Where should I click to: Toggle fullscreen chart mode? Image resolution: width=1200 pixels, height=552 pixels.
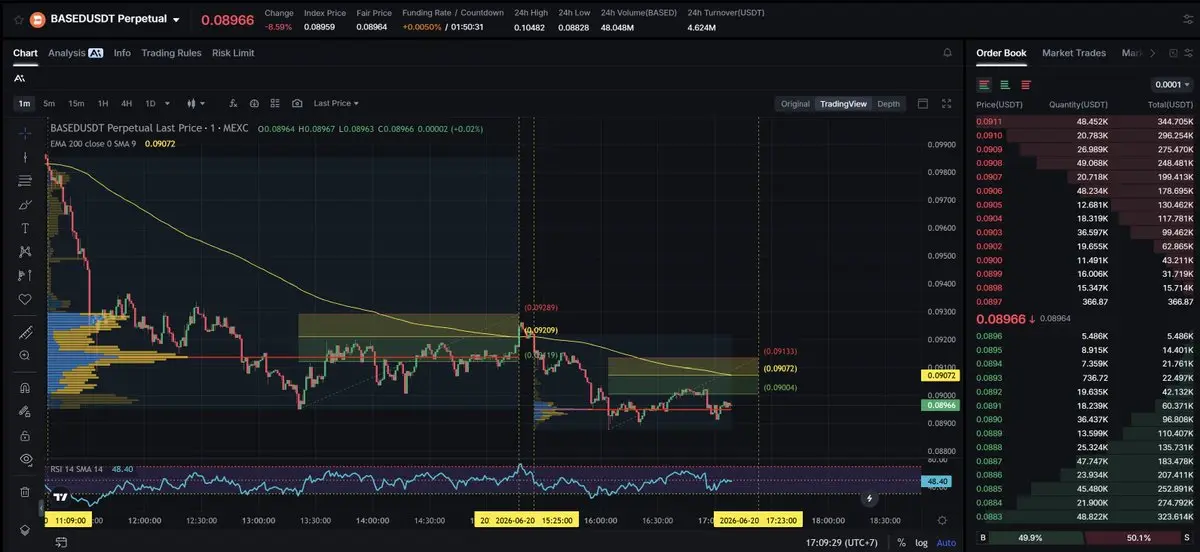946,103
